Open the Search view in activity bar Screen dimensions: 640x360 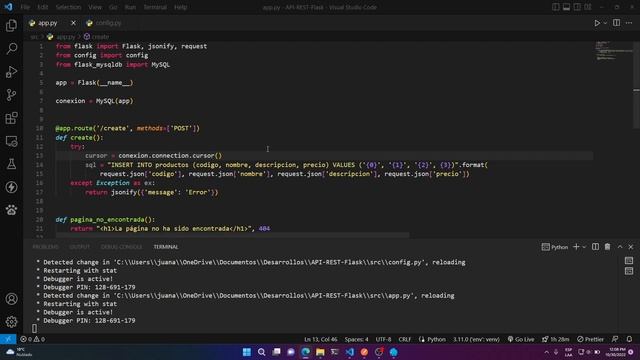pos(11,49)
